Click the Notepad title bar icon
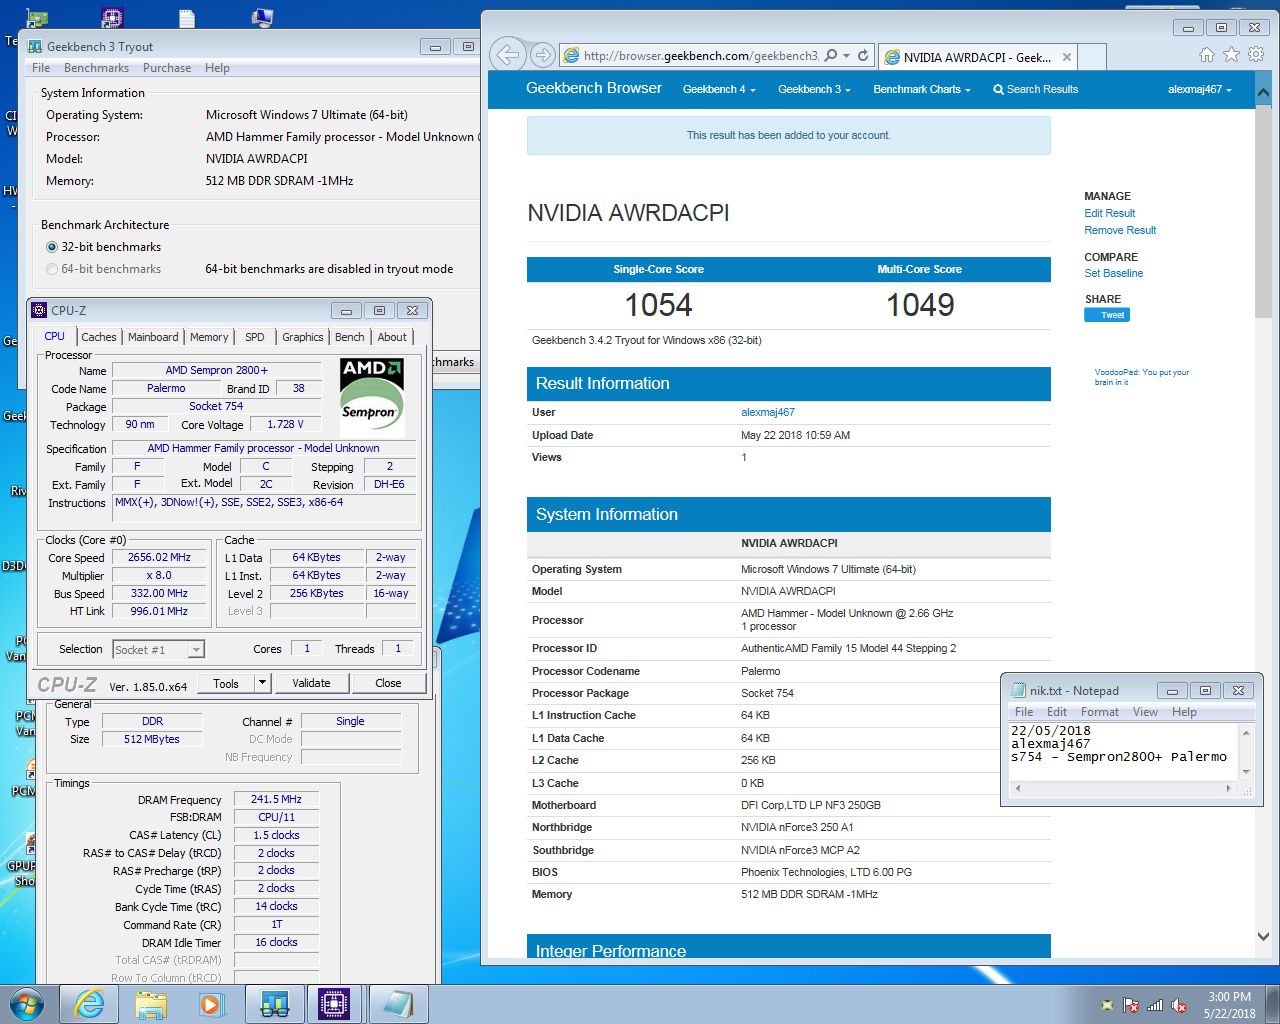1280x1024 pixels. (1019, 690)
